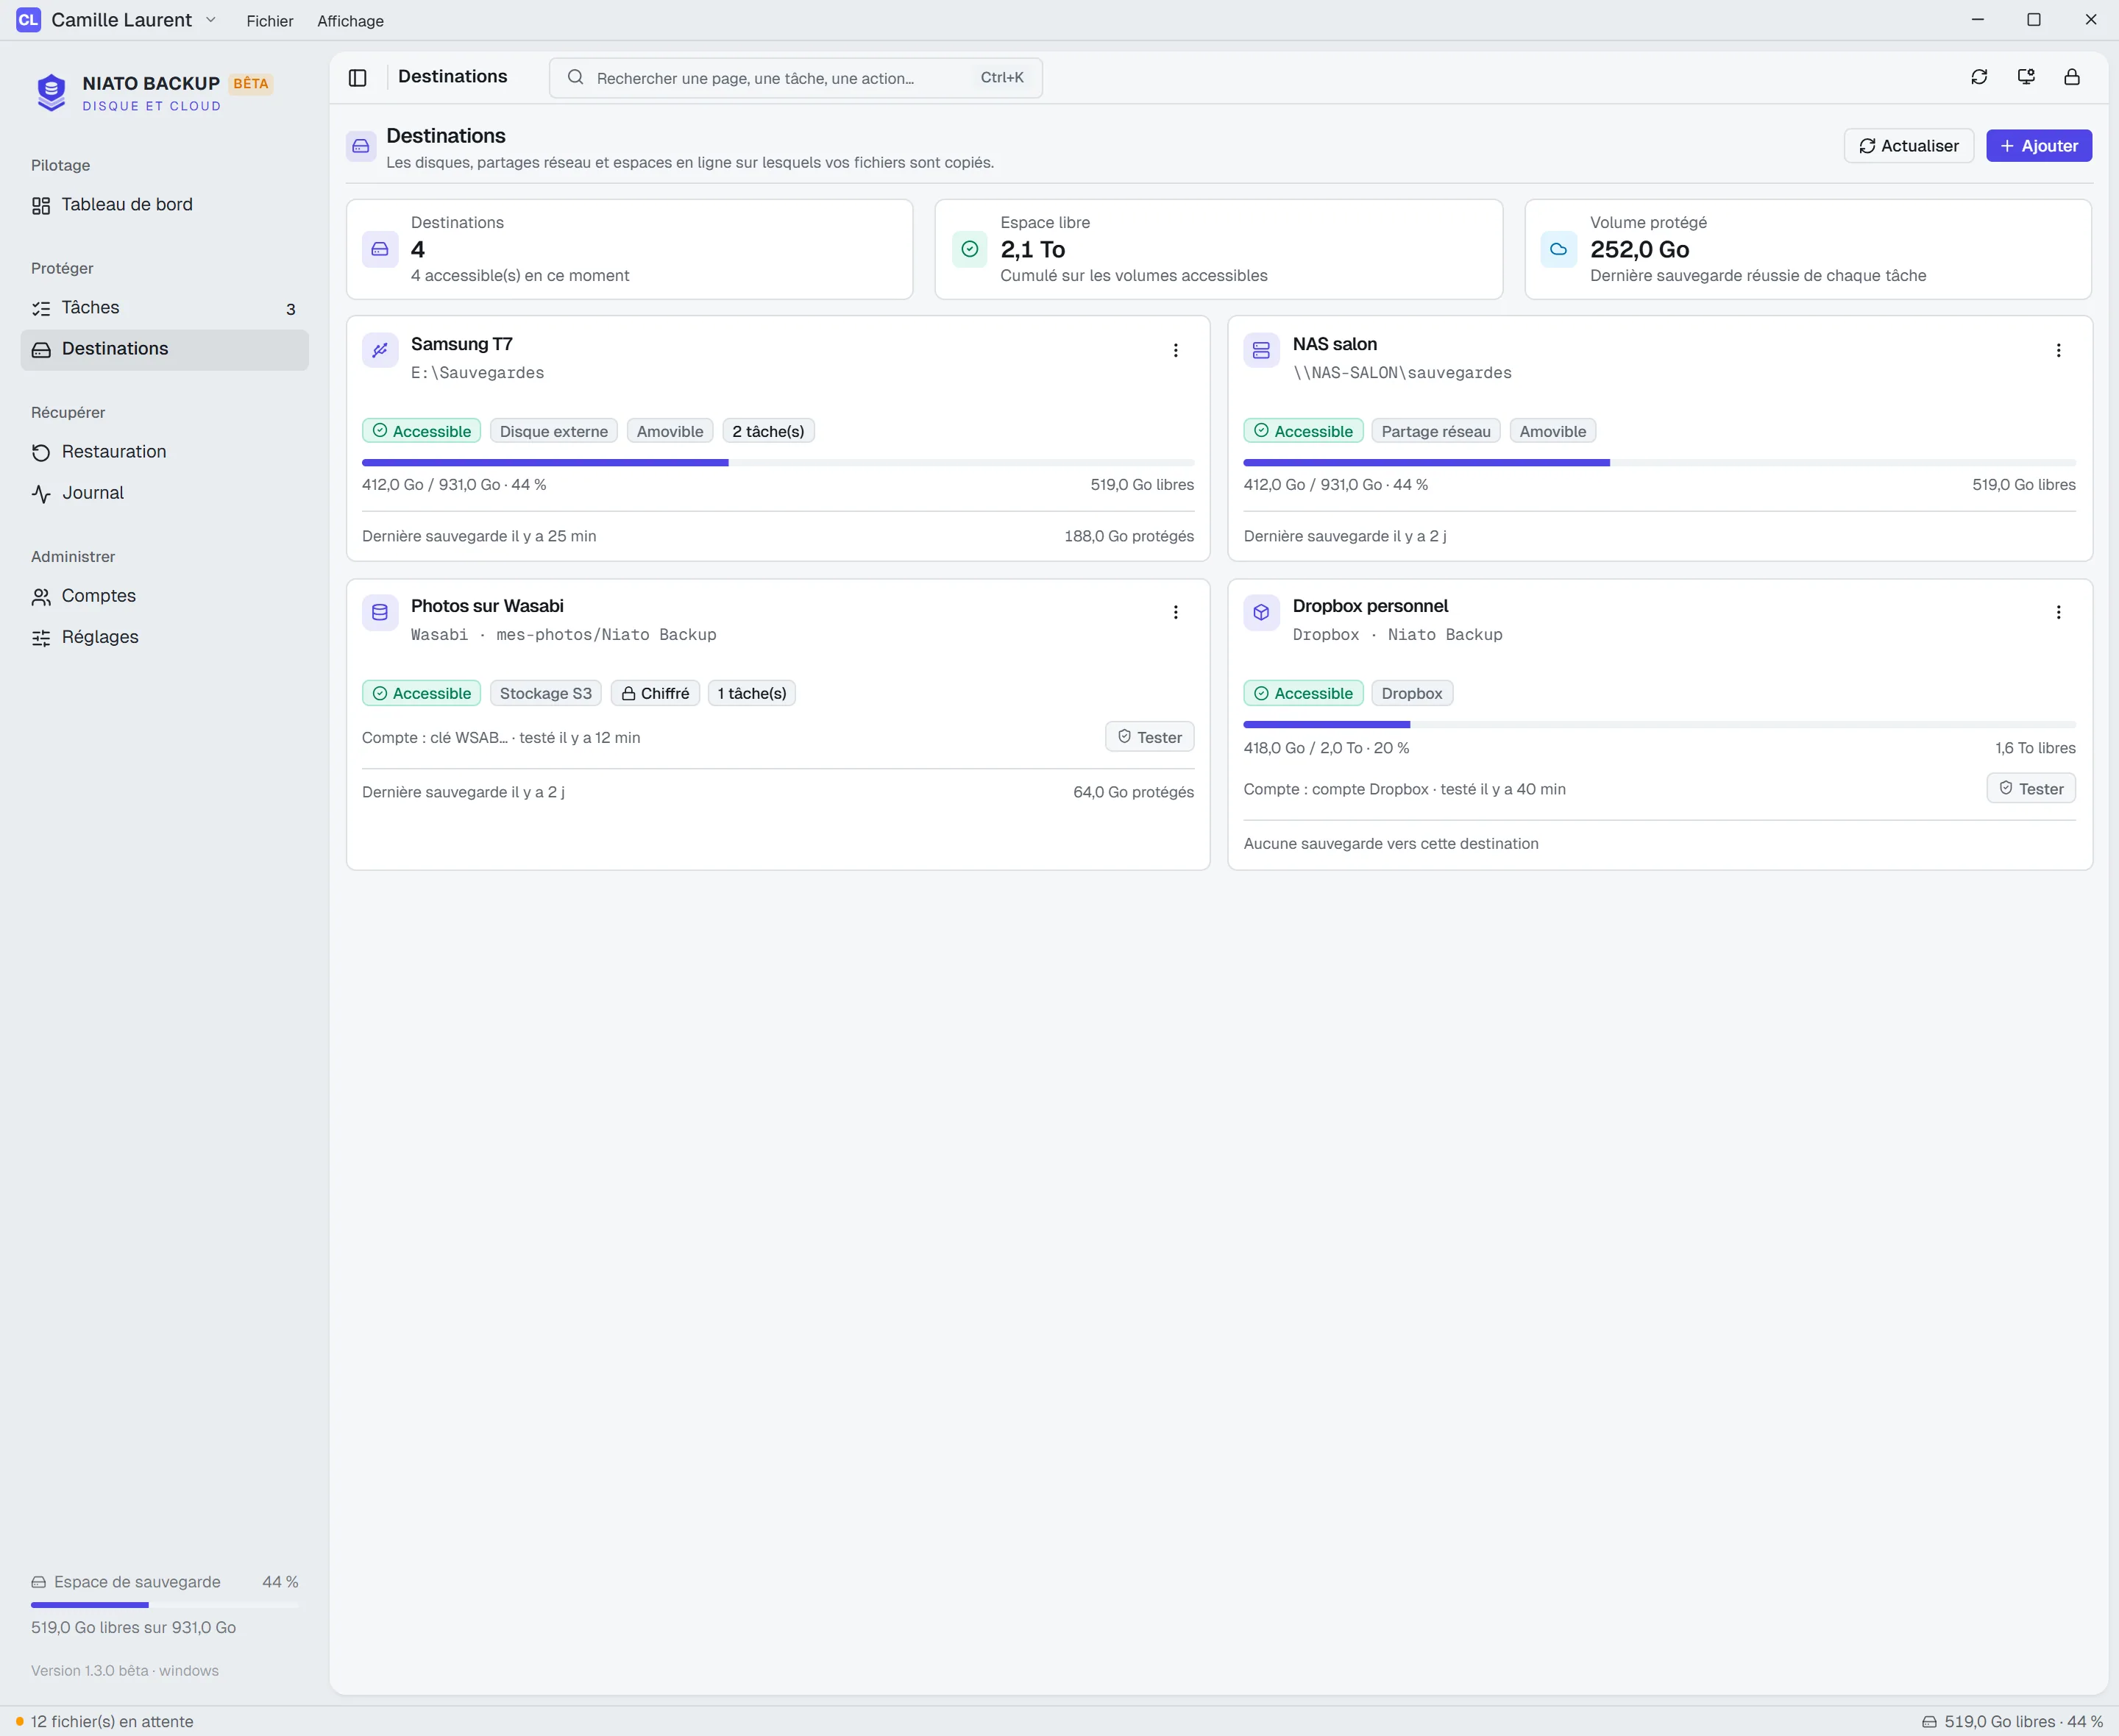Toggle the sidebar panel icon
The width and height of the screenshot is (2119, 1736).
tap(357, 77)
